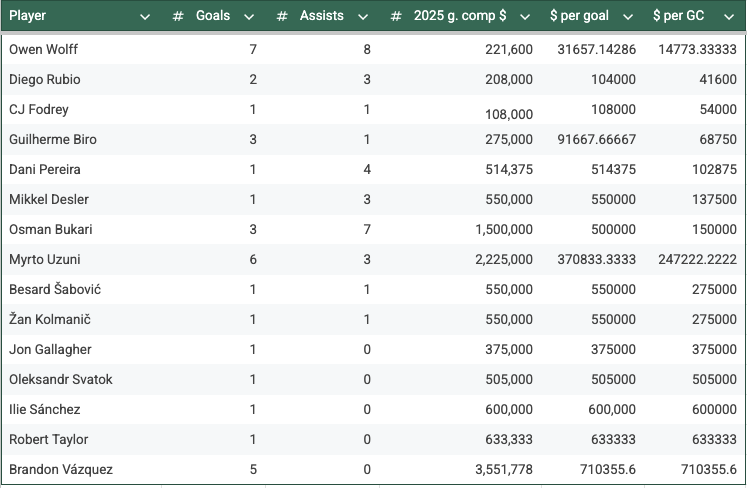
Task: Open the Goals column dropdown arrow
Action: (249, 16)
